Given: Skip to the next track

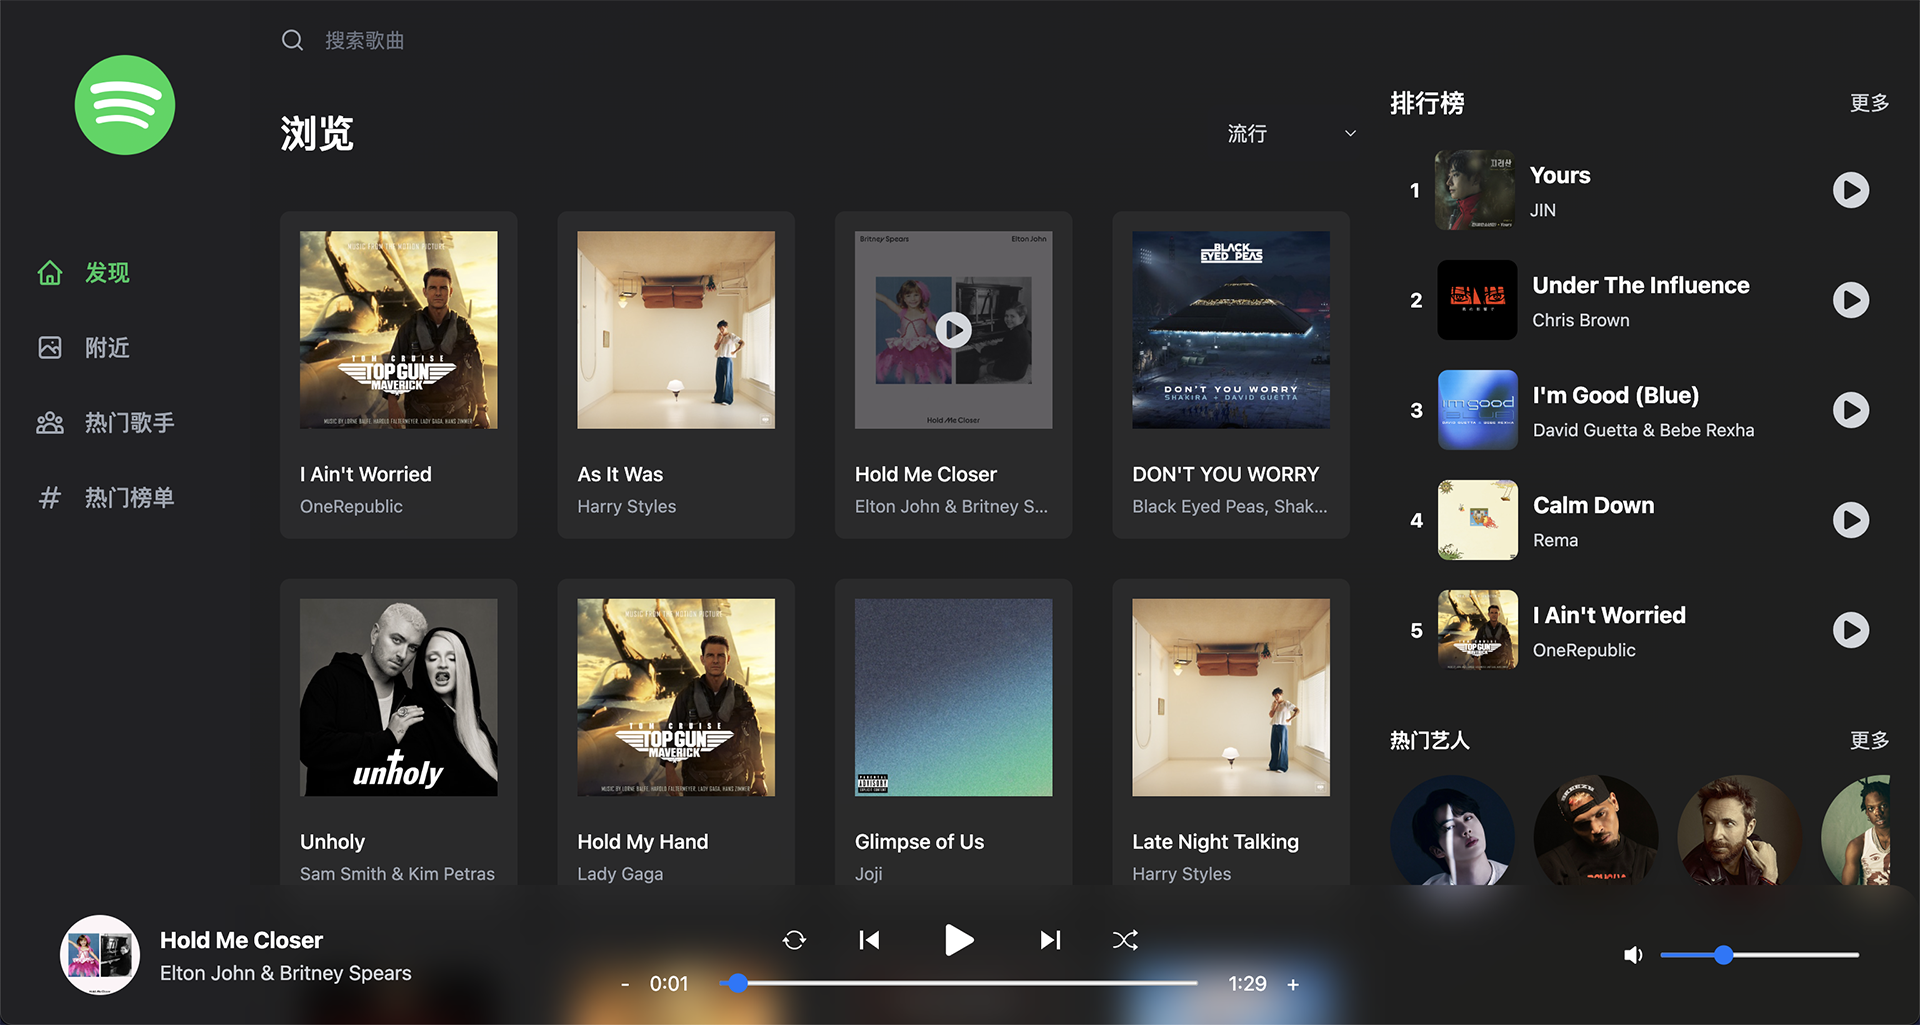Looking at the screenshot, I should (1050, 940).
